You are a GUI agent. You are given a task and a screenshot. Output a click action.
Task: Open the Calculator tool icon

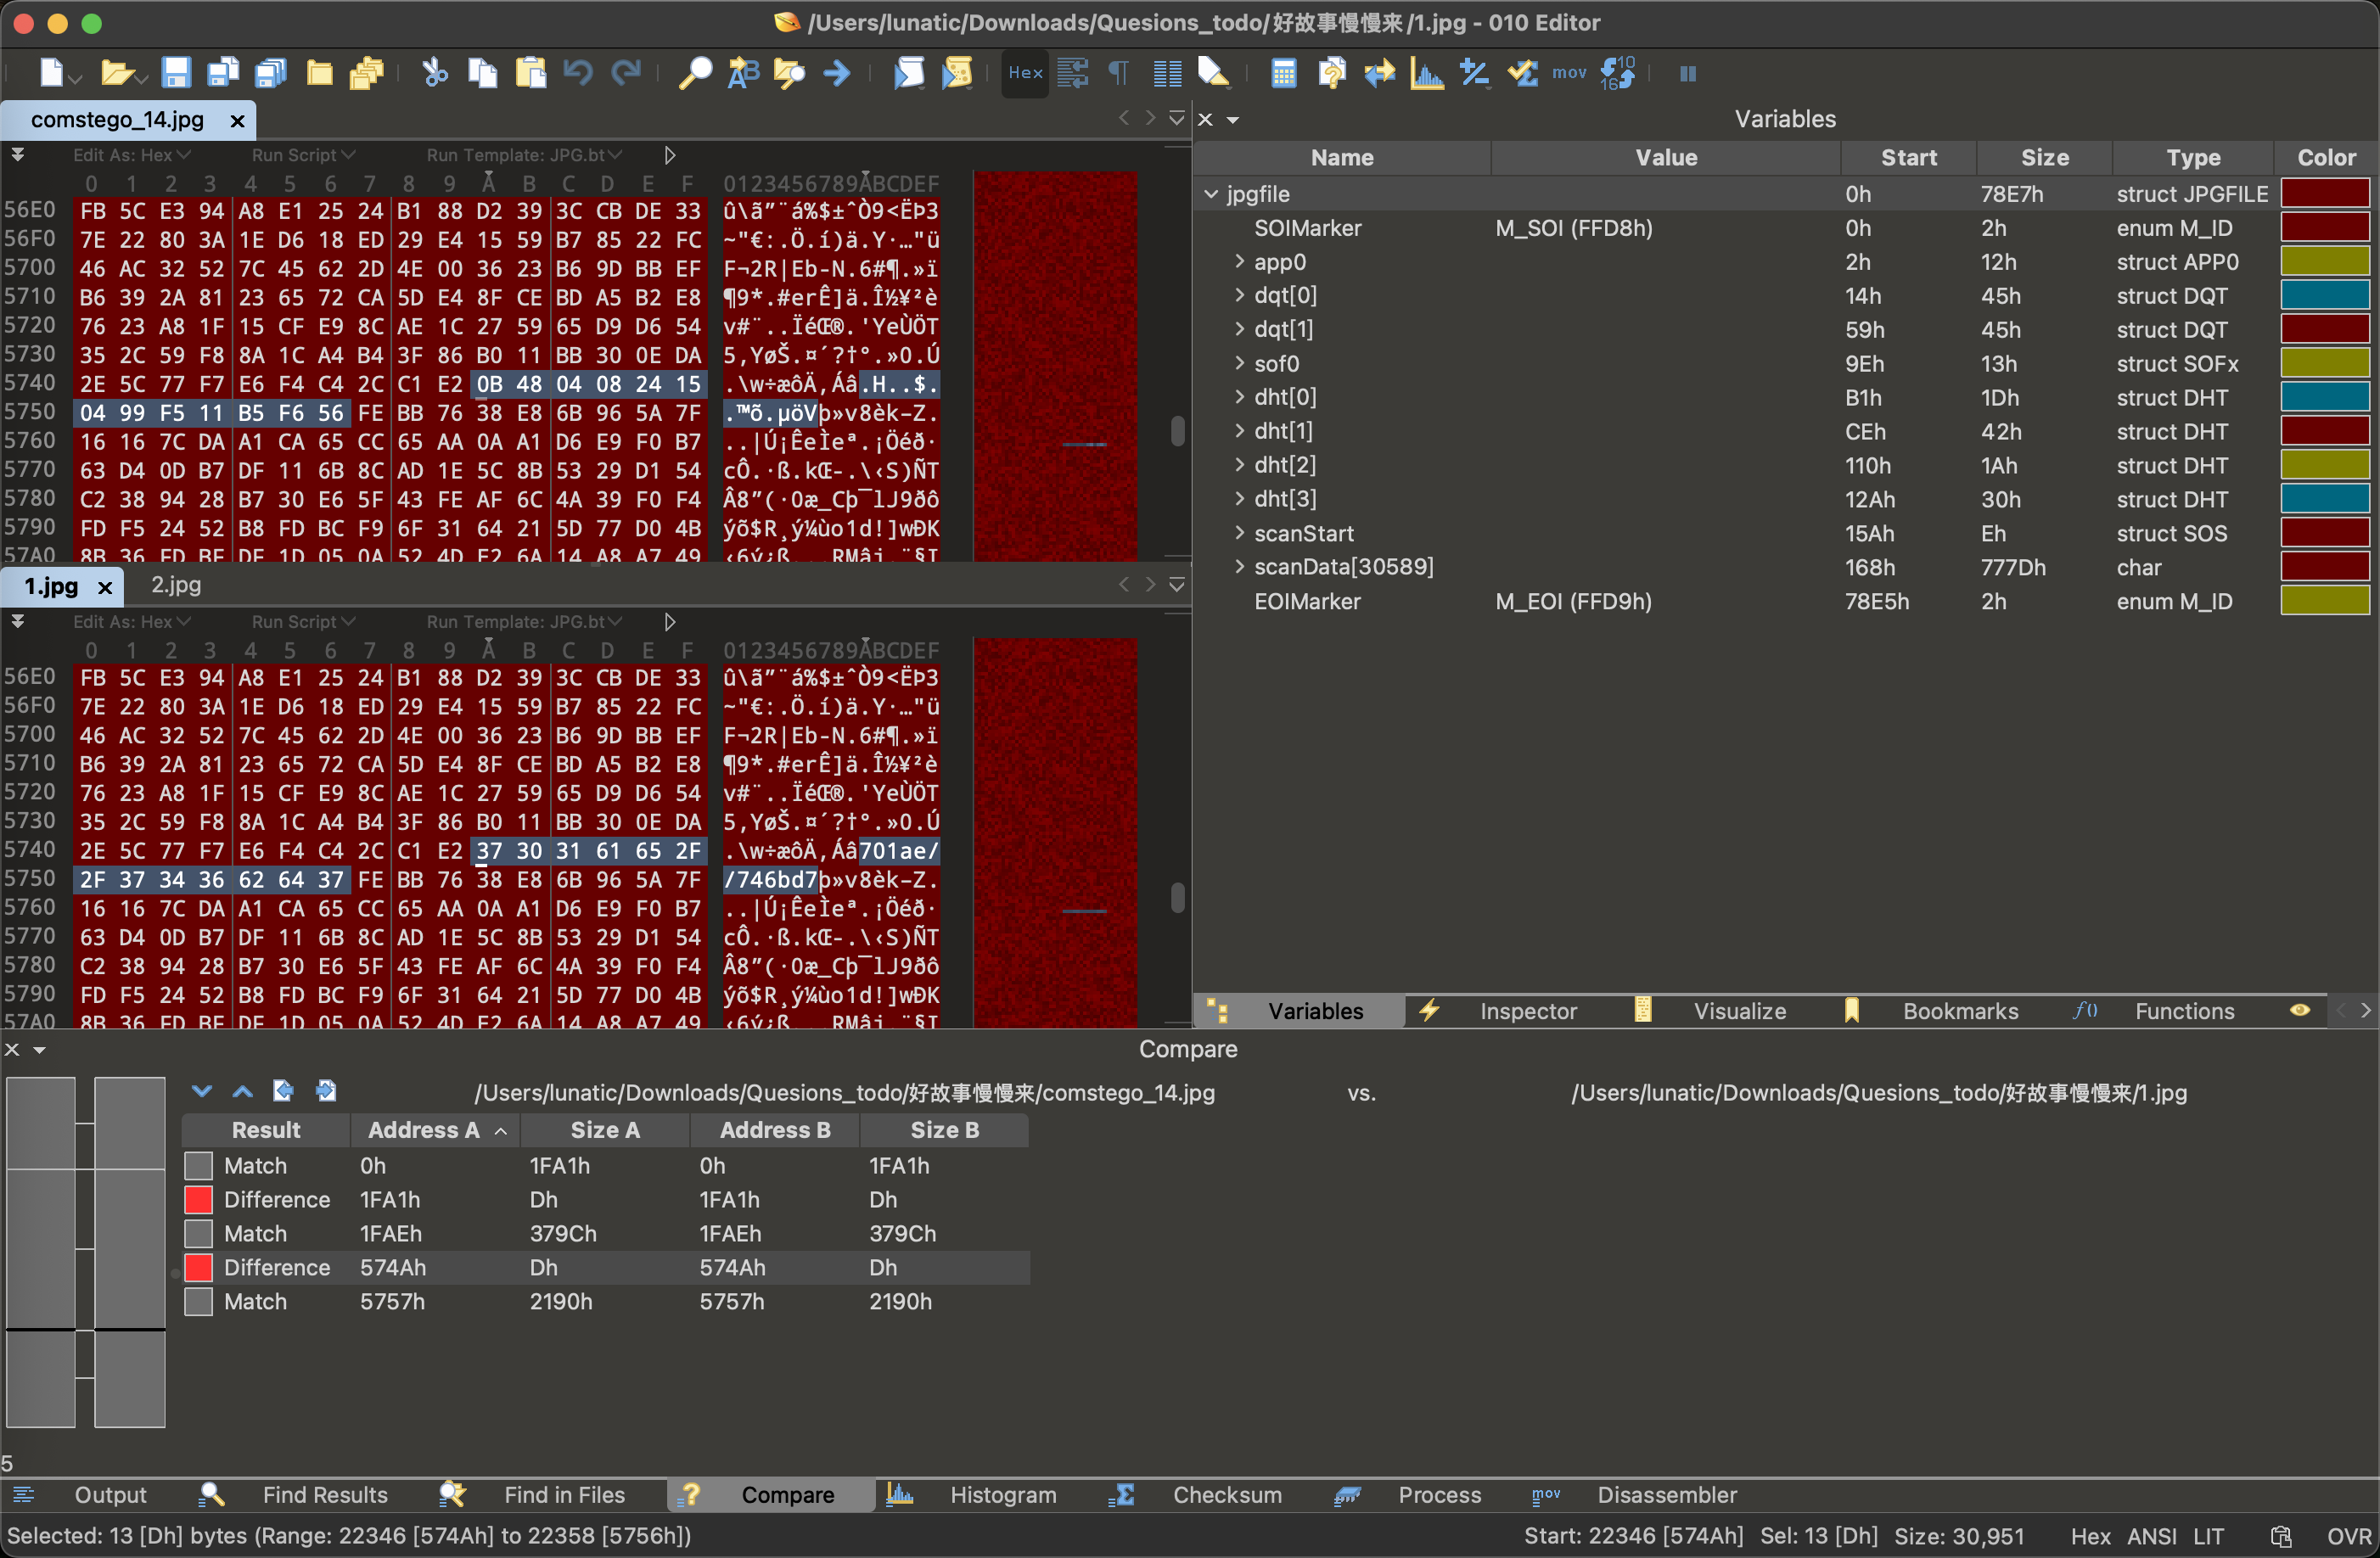point(1283,73)
